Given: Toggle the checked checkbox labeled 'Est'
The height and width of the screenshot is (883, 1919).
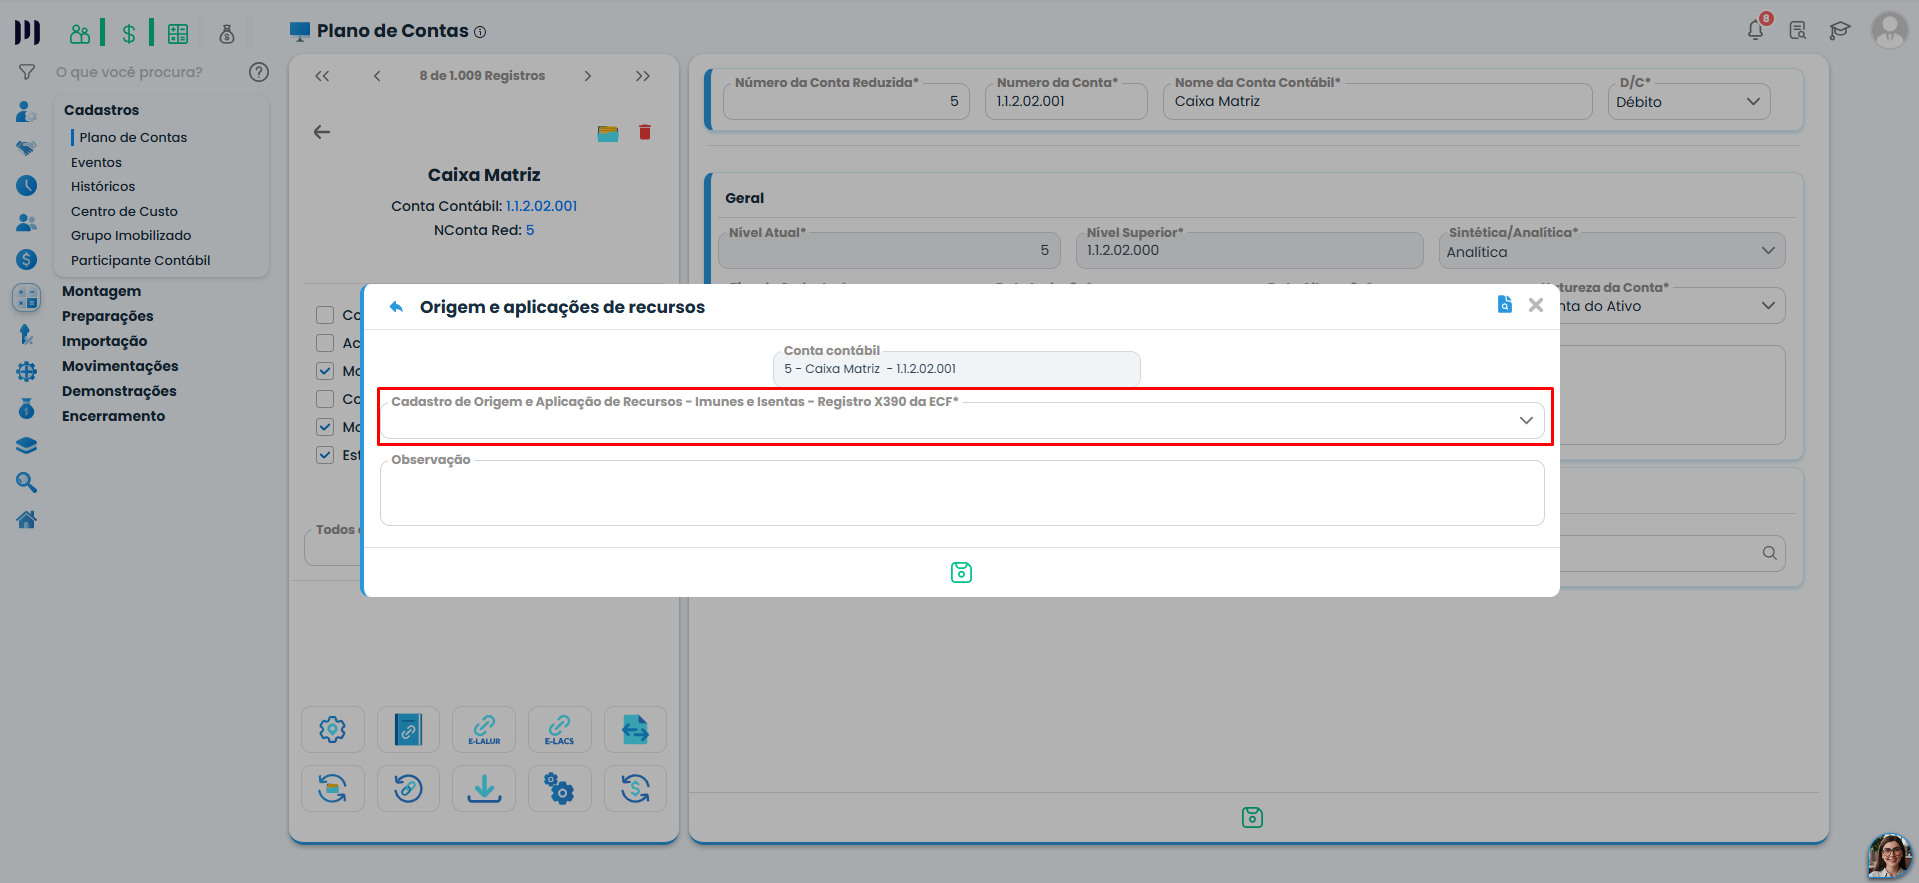Looking at the screenshot, I should click(x=325, y=455).
